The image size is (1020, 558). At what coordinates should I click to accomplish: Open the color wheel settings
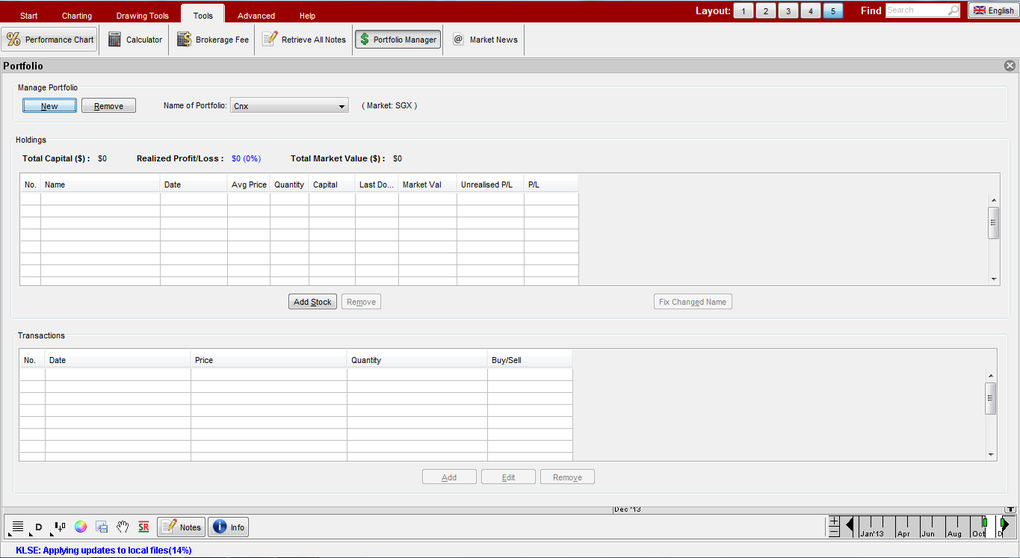point(81,527)
